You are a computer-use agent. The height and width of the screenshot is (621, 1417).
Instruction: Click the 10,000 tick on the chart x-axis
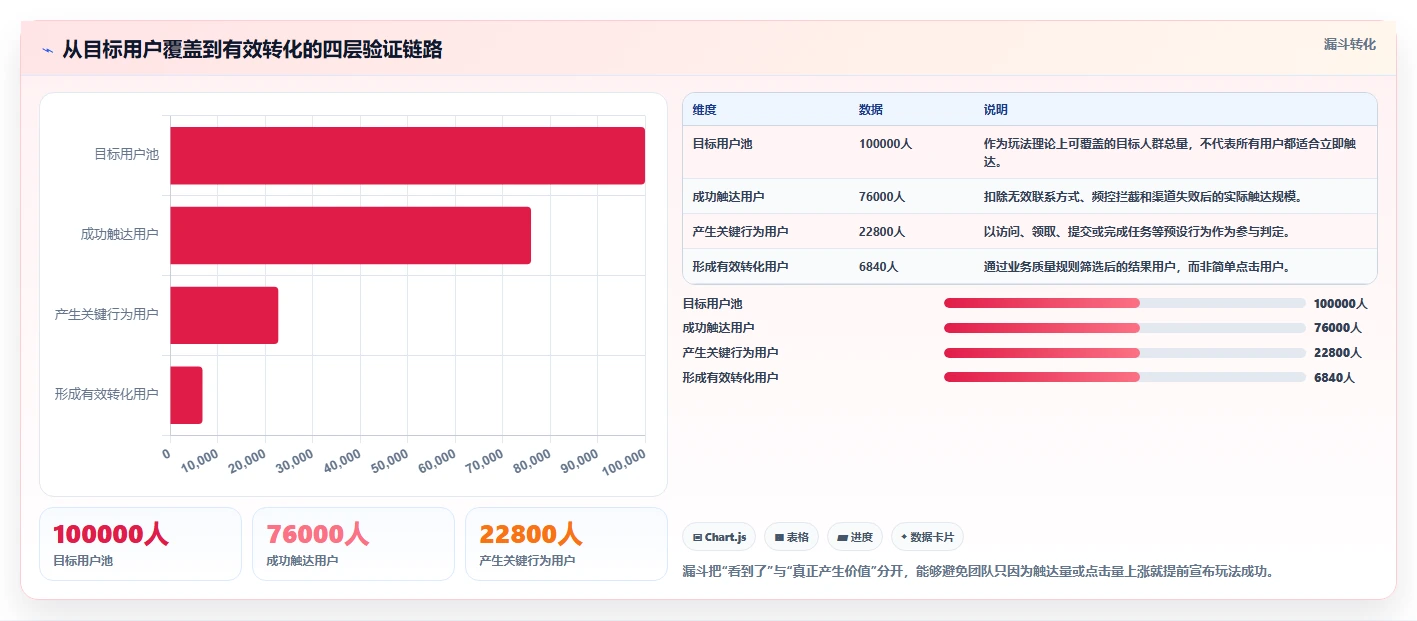pyautogui.click(x=199, y=462)
